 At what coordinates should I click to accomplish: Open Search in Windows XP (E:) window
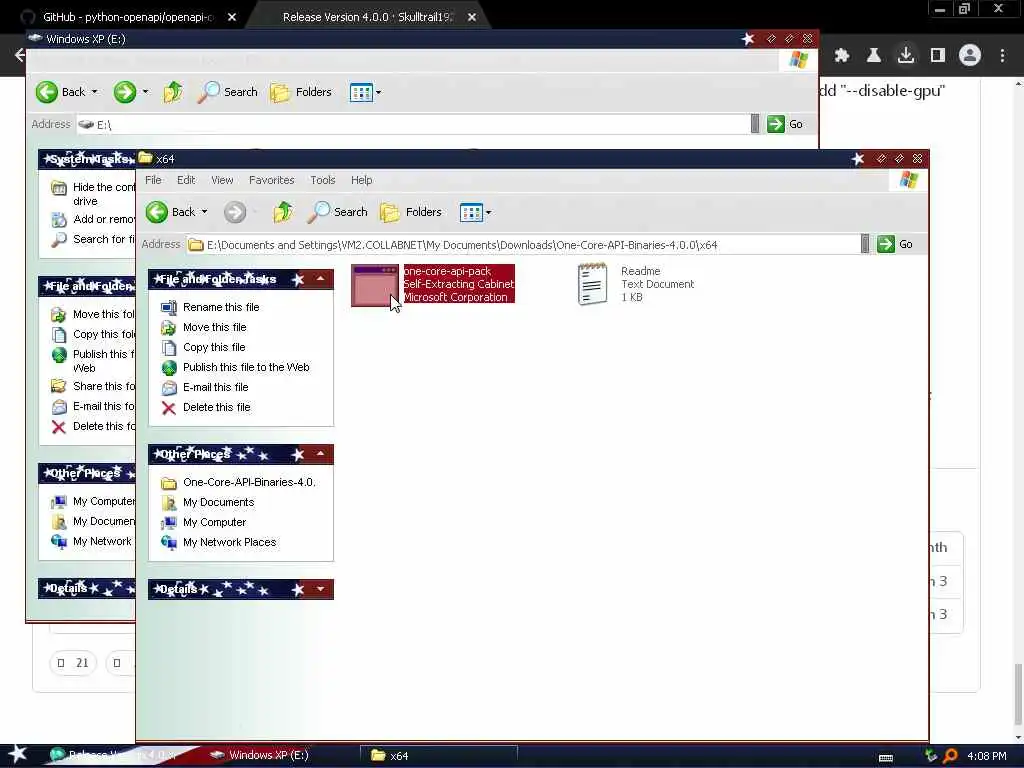227,92
